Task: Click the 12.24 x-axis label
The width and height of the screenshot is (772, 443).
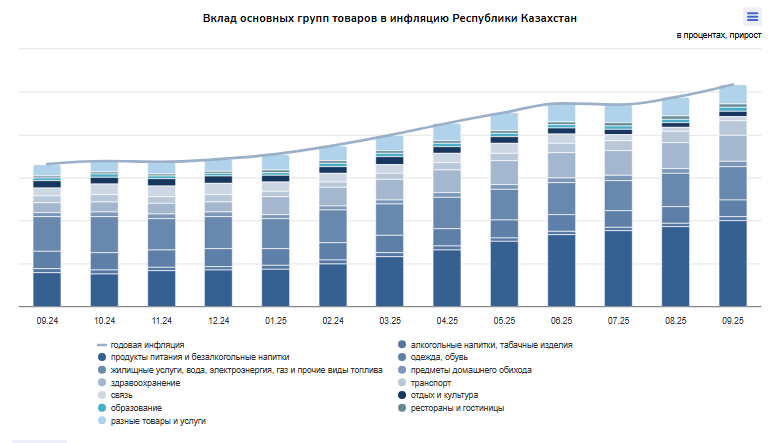Action: pos(218,321)
